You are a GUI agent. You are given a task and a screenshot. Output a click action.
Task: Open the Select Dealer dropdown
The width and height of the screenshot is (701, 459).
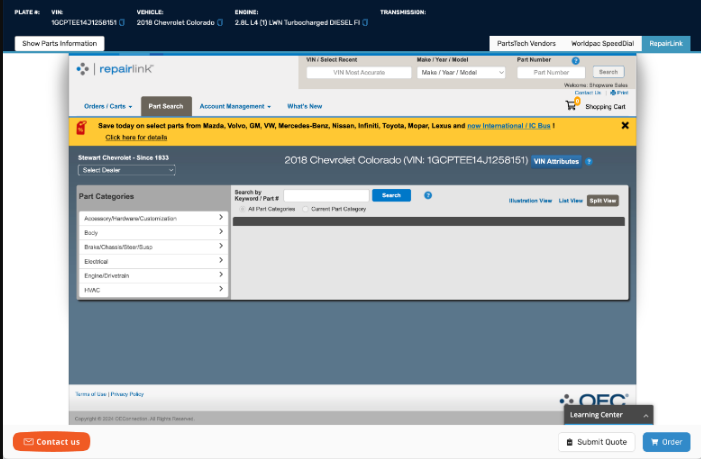[x=127, y=170]
